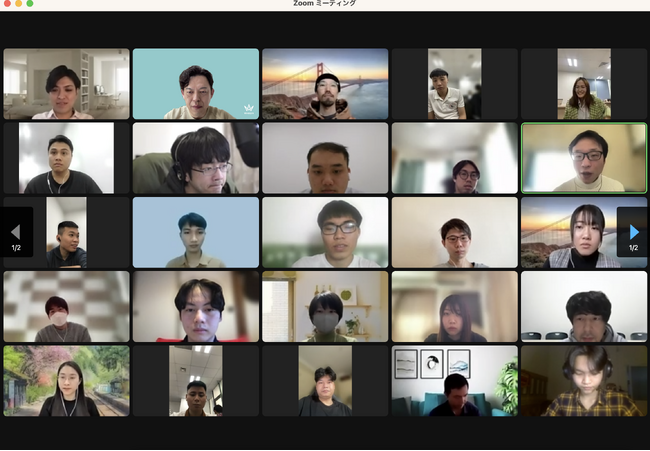Select the tile with black sweater and earphones
The height and width of the screenshot is (451, 650).
point(66,158)
